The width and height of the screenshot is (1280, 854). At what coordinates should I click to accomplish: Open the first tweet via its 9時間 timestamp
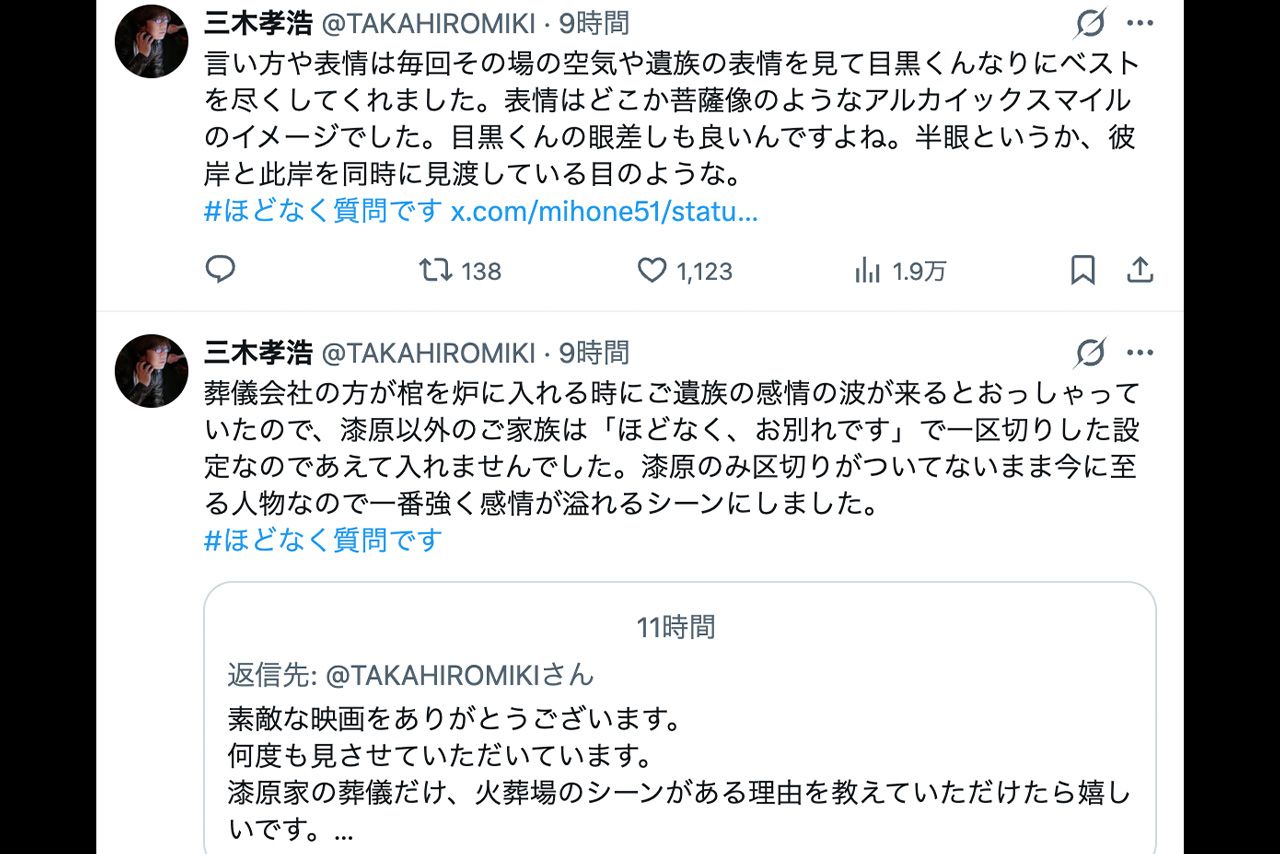(595, 22)
